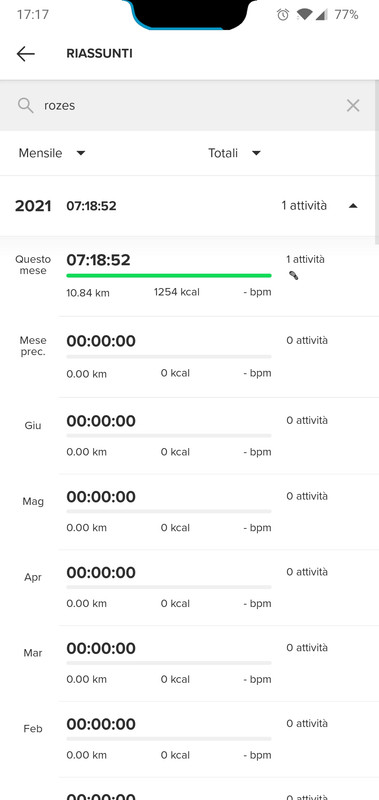Select the Mag month entry

pos(189,512)
